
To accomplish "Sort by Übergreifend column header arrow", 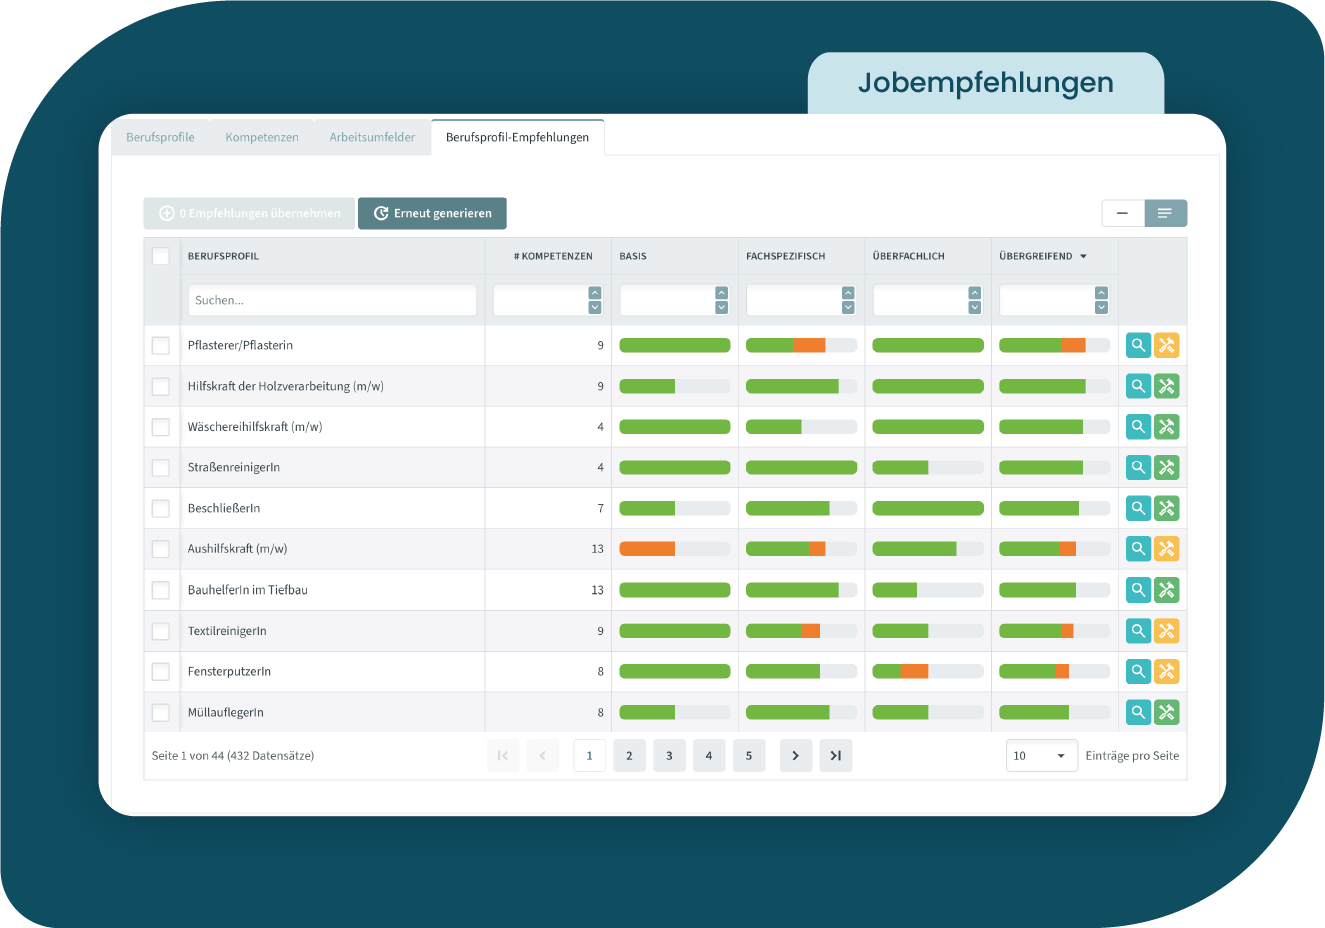I will pyautogui.click(x=1083, y=257).
